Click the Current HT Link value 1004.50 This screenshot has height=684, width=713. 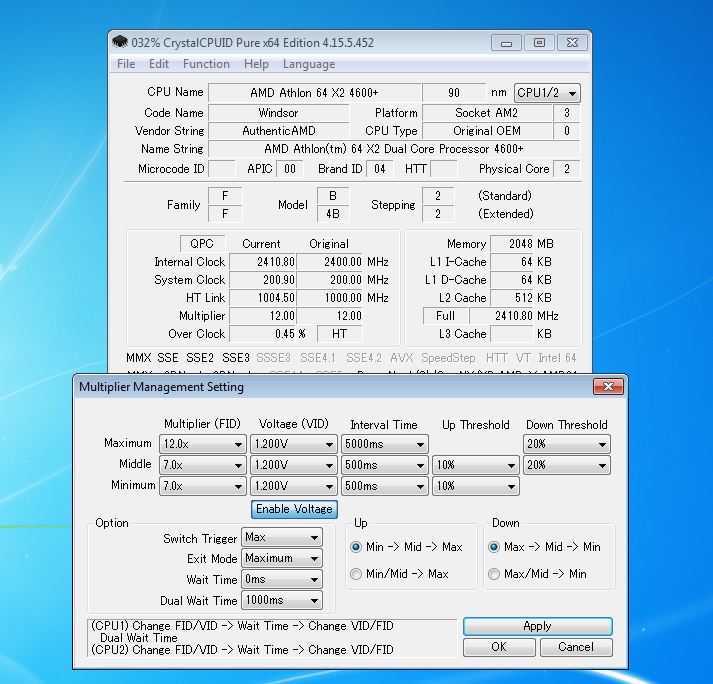(x=262, y=298)
